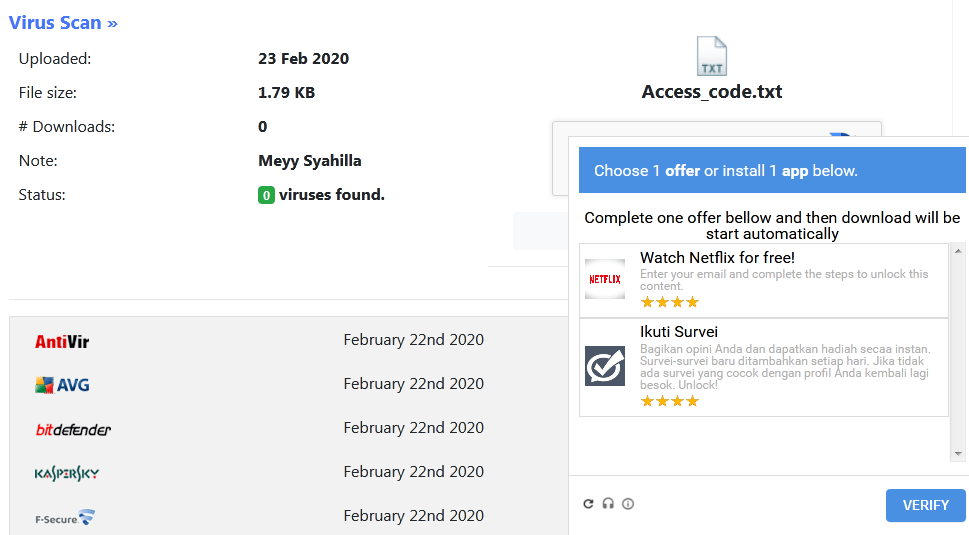Click the Bitdefender logo
This screenshot has width=969, height=535.
(73, 429)
